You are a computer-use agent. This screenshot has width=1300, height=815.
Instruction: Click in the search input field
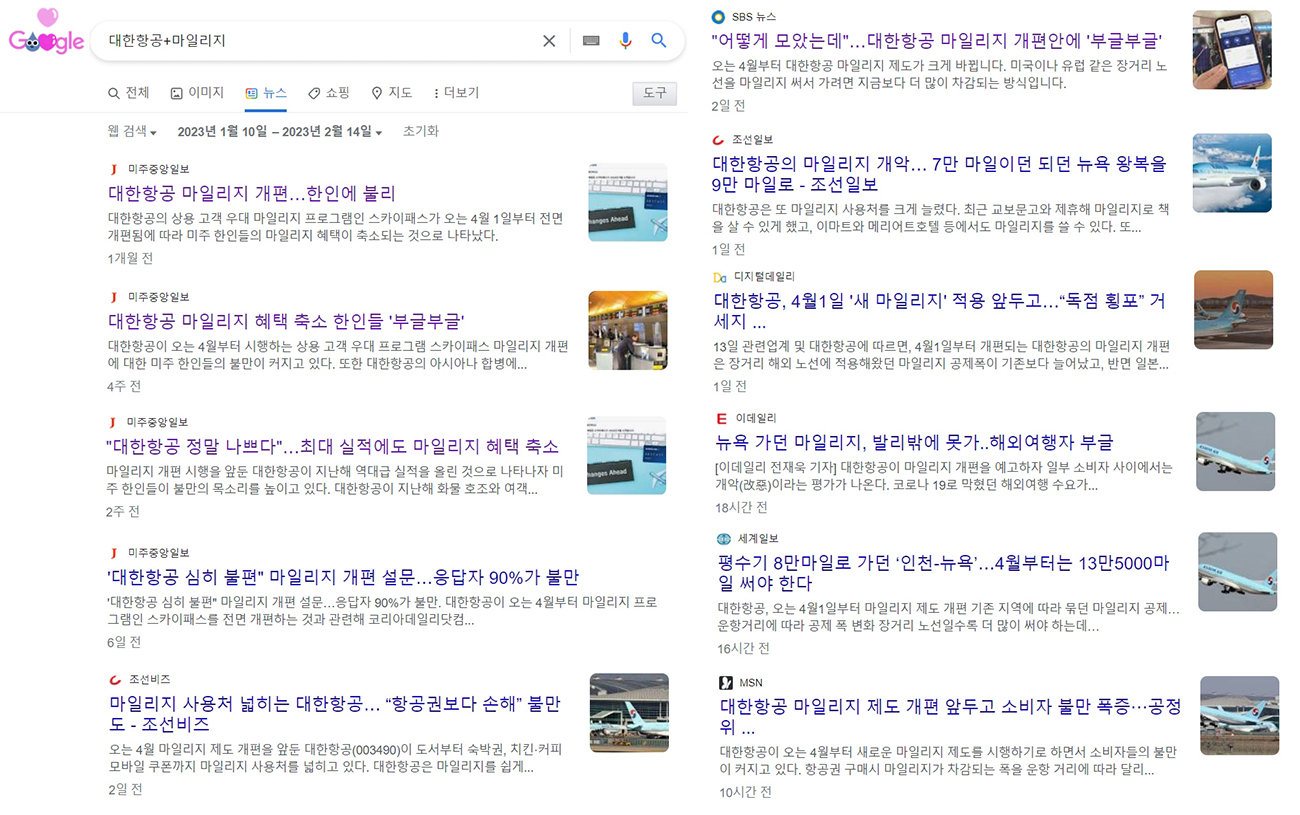[x=320, y=41]
